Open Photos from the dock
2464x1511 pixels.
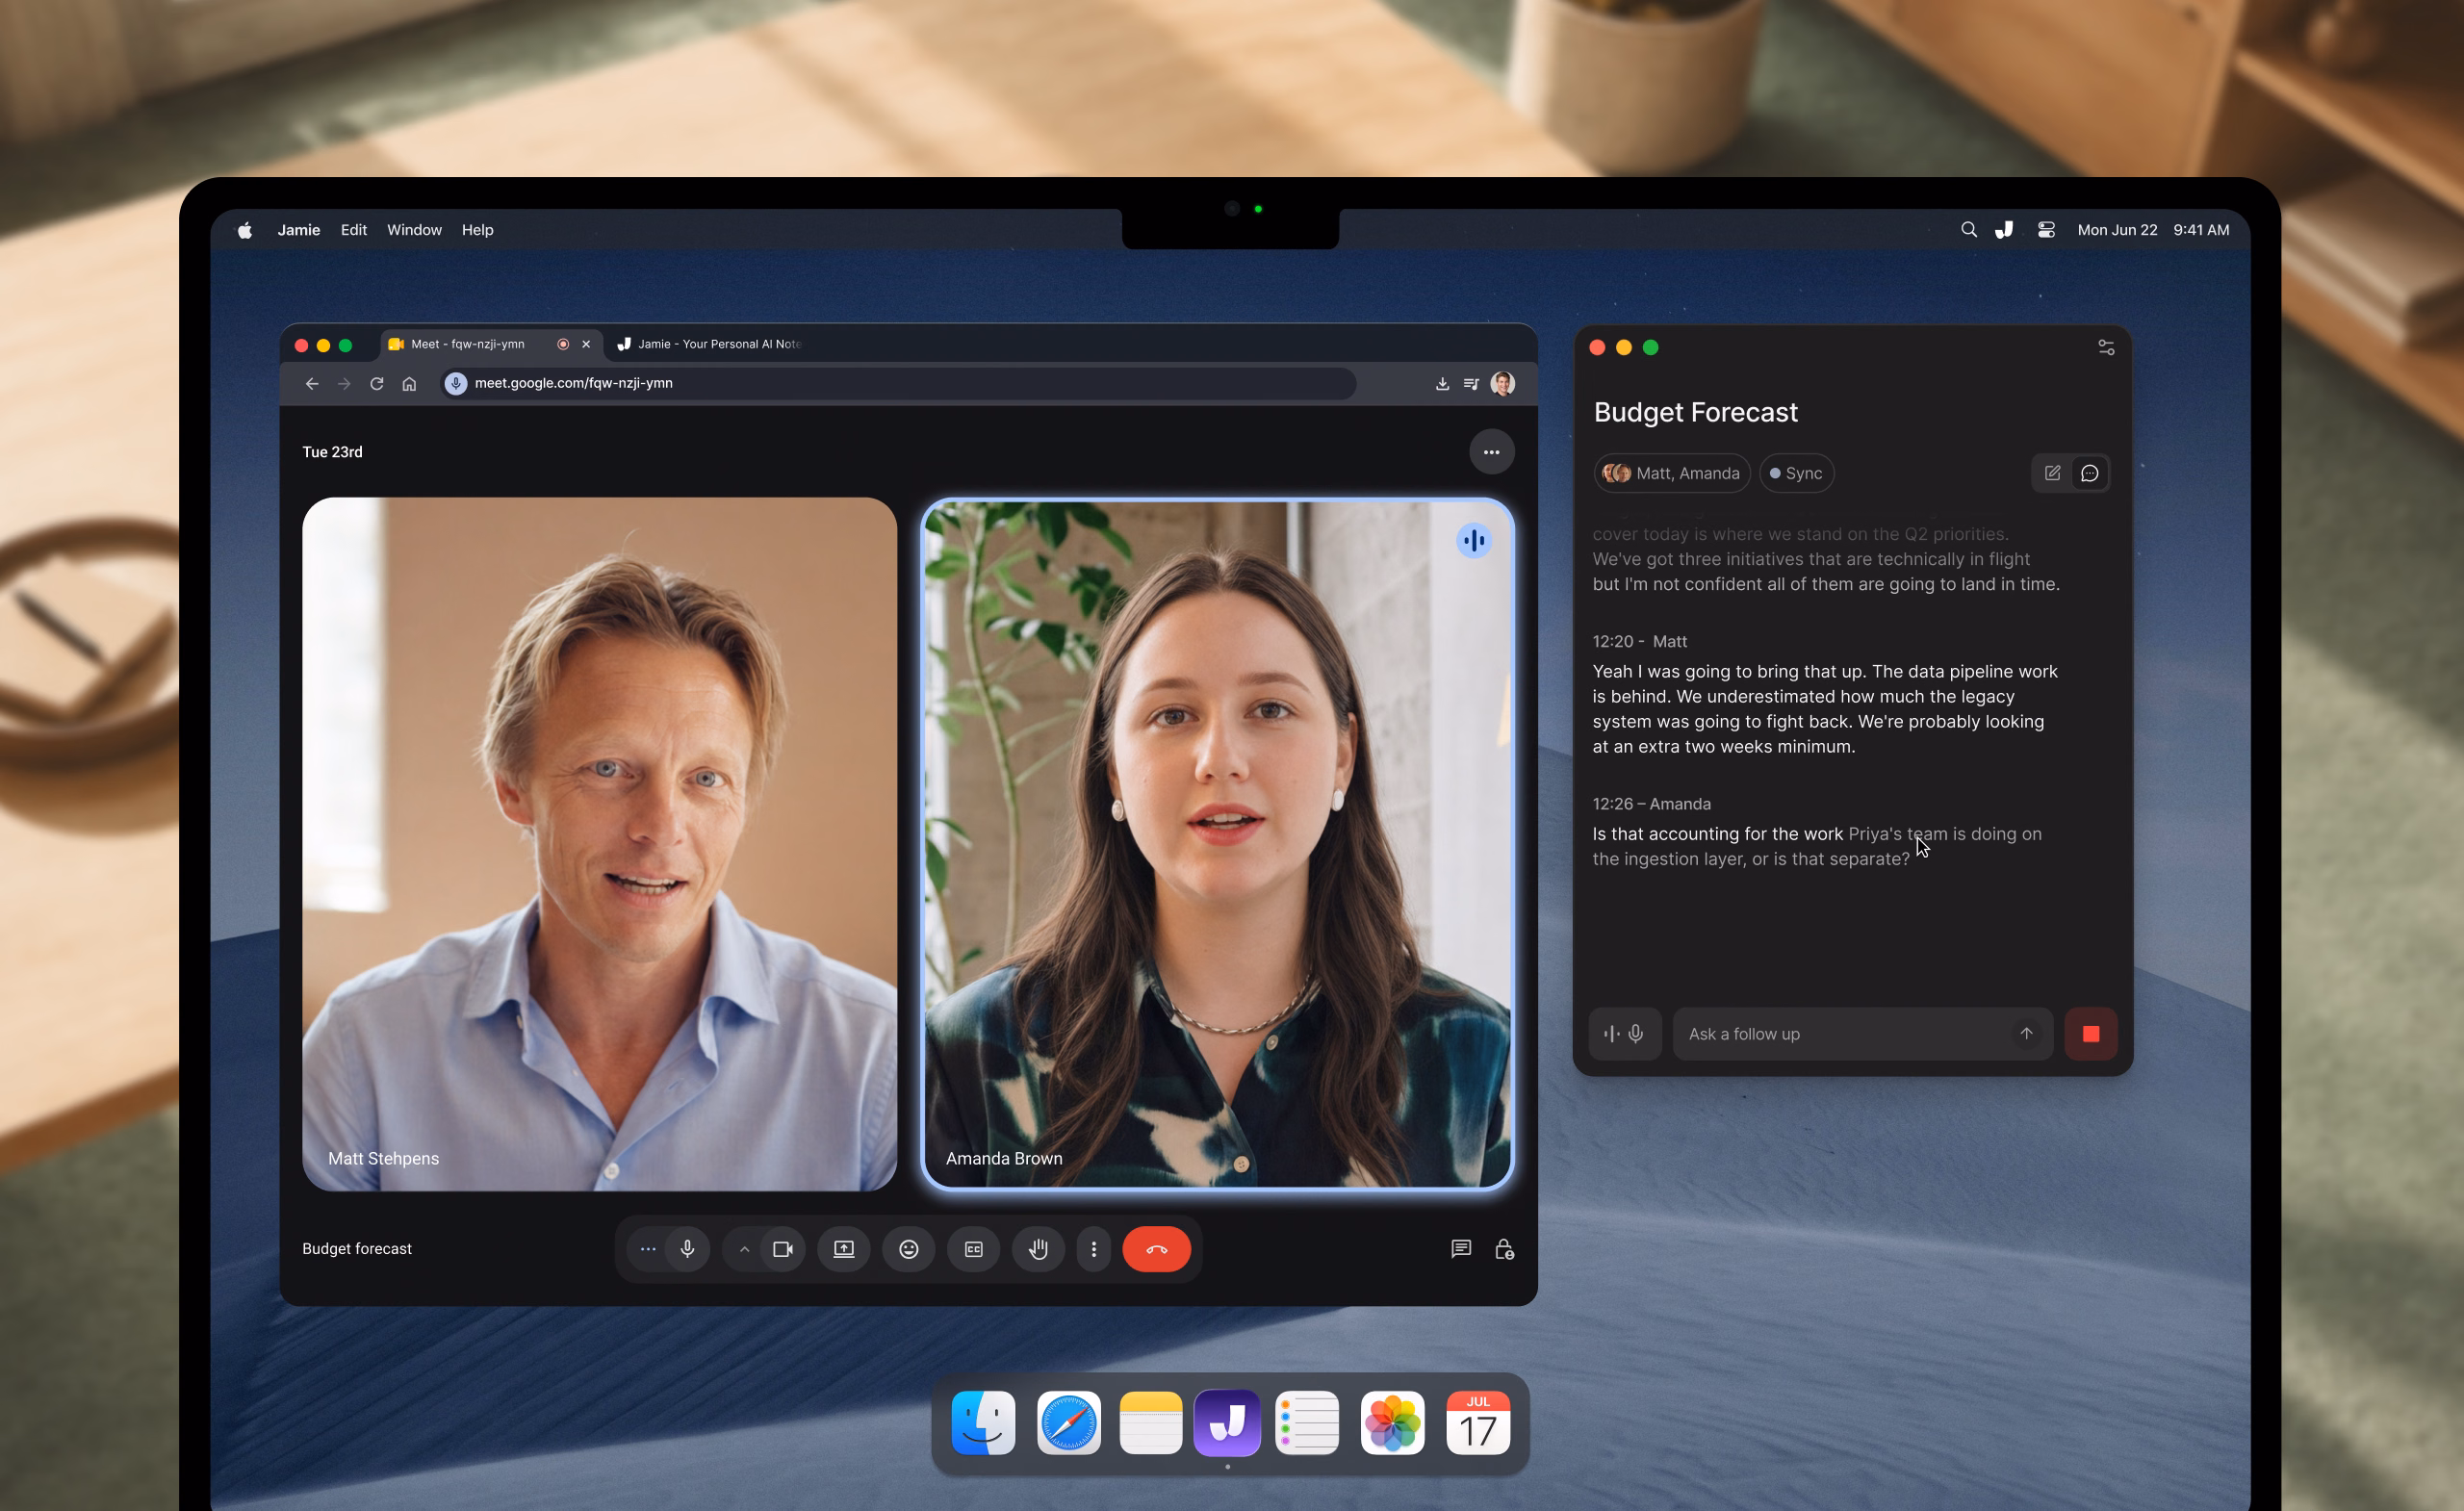[x=1393, y=1423]
